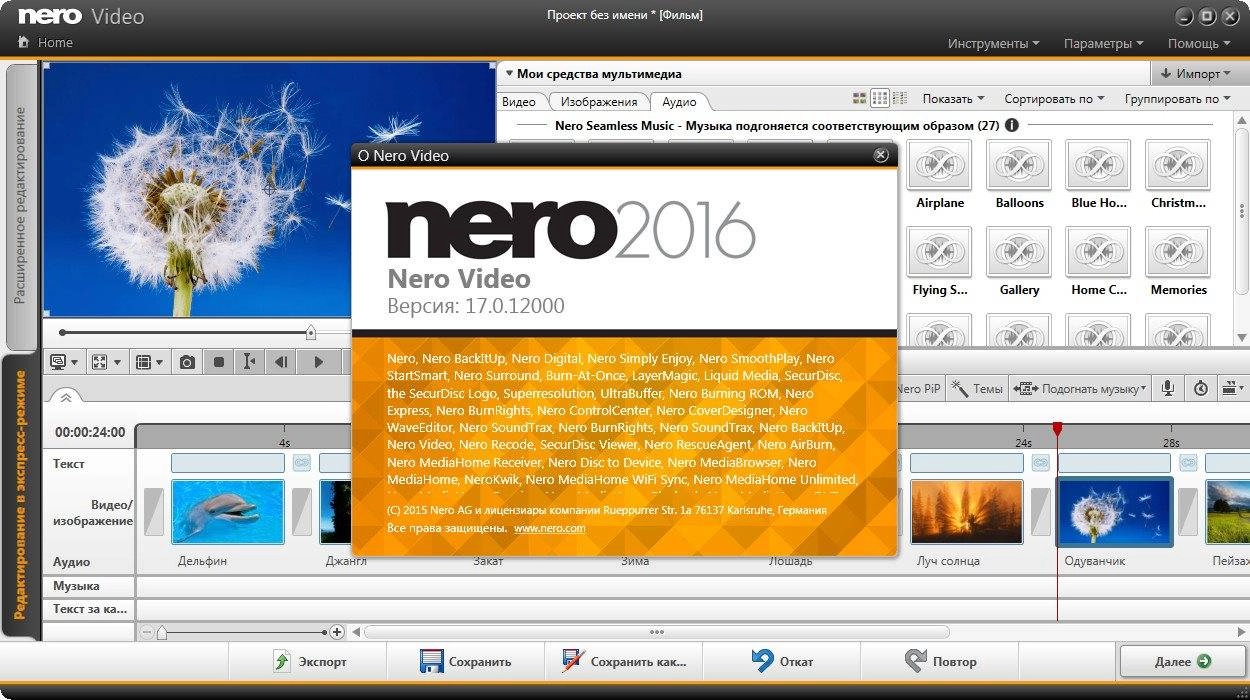
Task: Zoom in timeline with plus icon
Action: click(337, 632)
